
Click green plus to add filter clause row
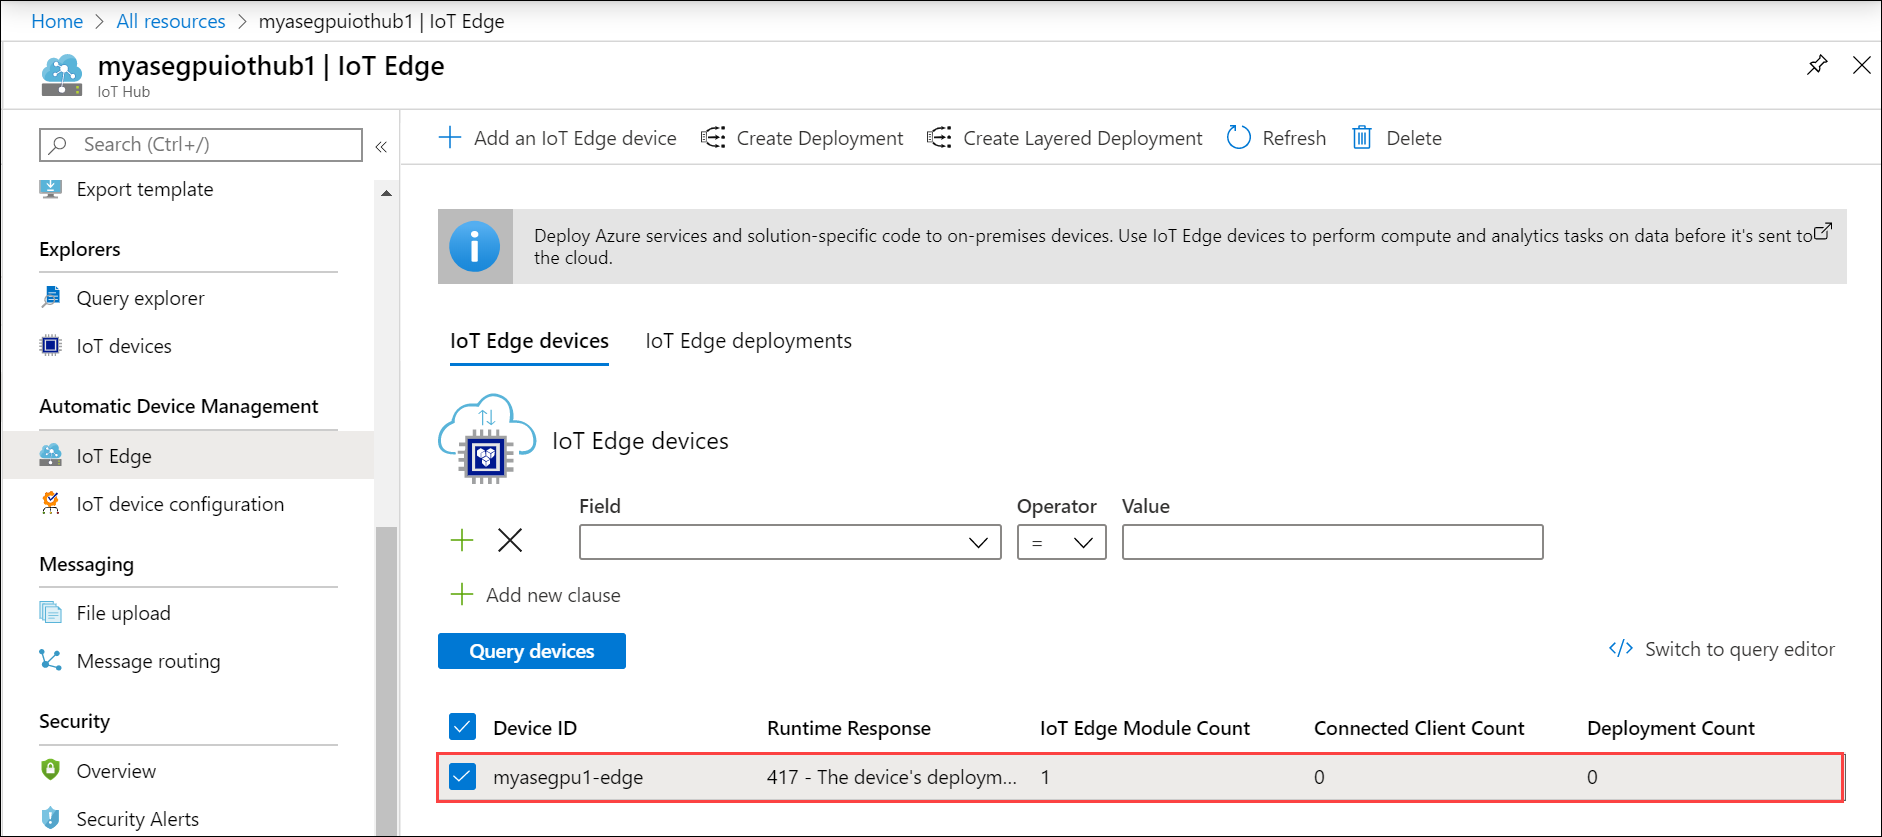461,541
